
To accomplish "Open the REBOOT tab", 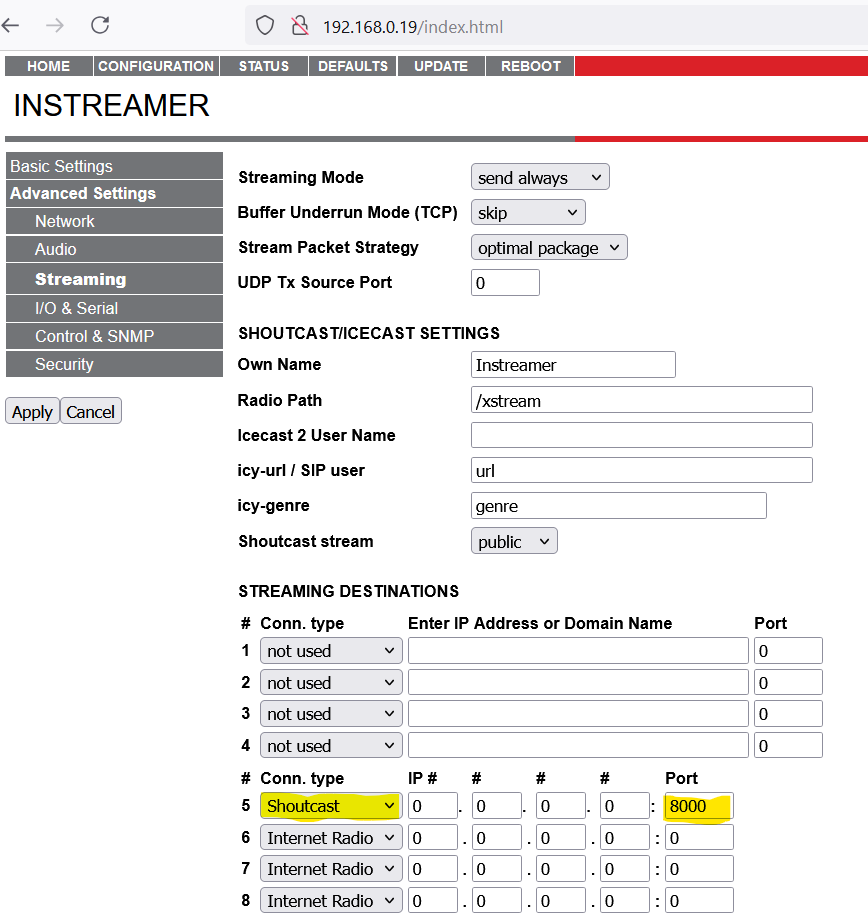I will pyautogui.click(x=529, y=66).
